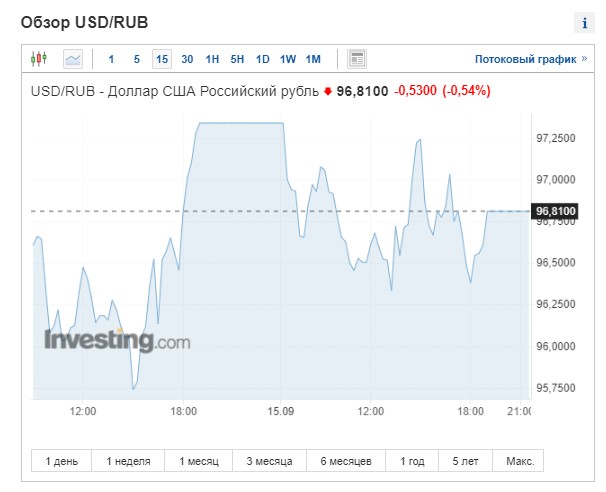606x492 pixels.
Task: Switch interval to 1W
Action: 288,59
